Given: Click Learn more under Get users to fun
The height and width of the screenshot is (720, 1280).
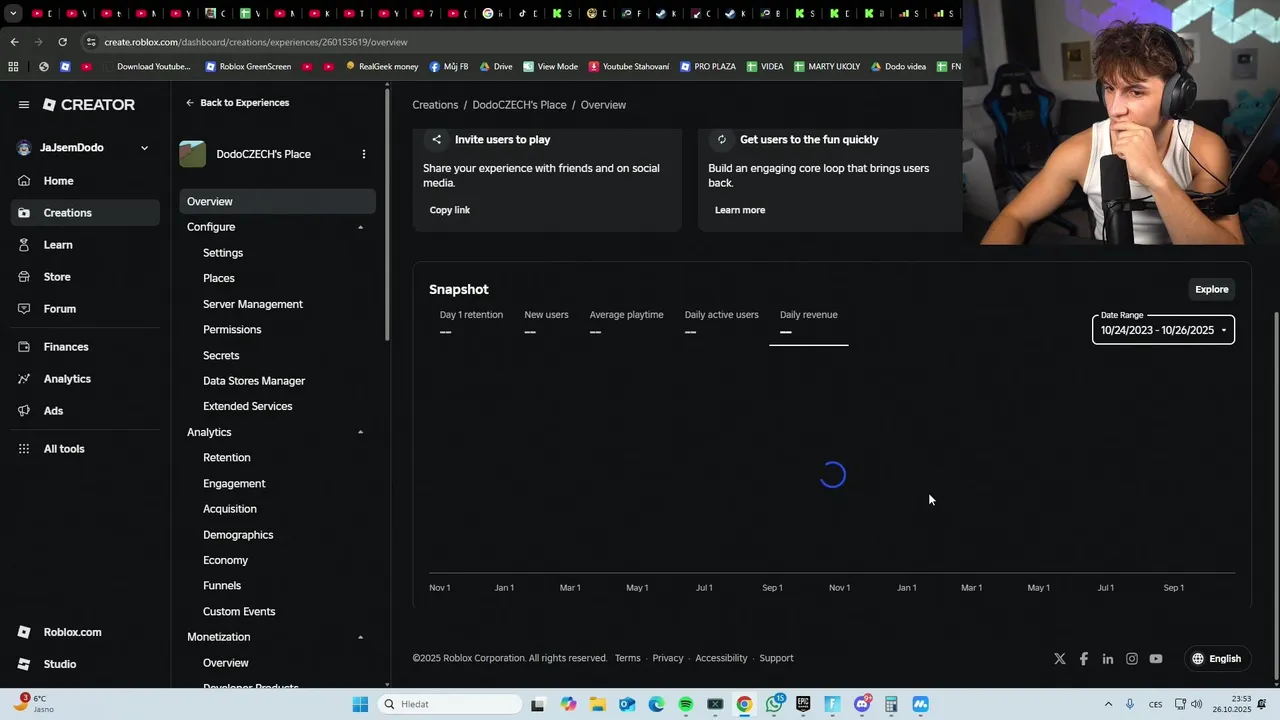Looking at the screenshot, I should point(740,210).
